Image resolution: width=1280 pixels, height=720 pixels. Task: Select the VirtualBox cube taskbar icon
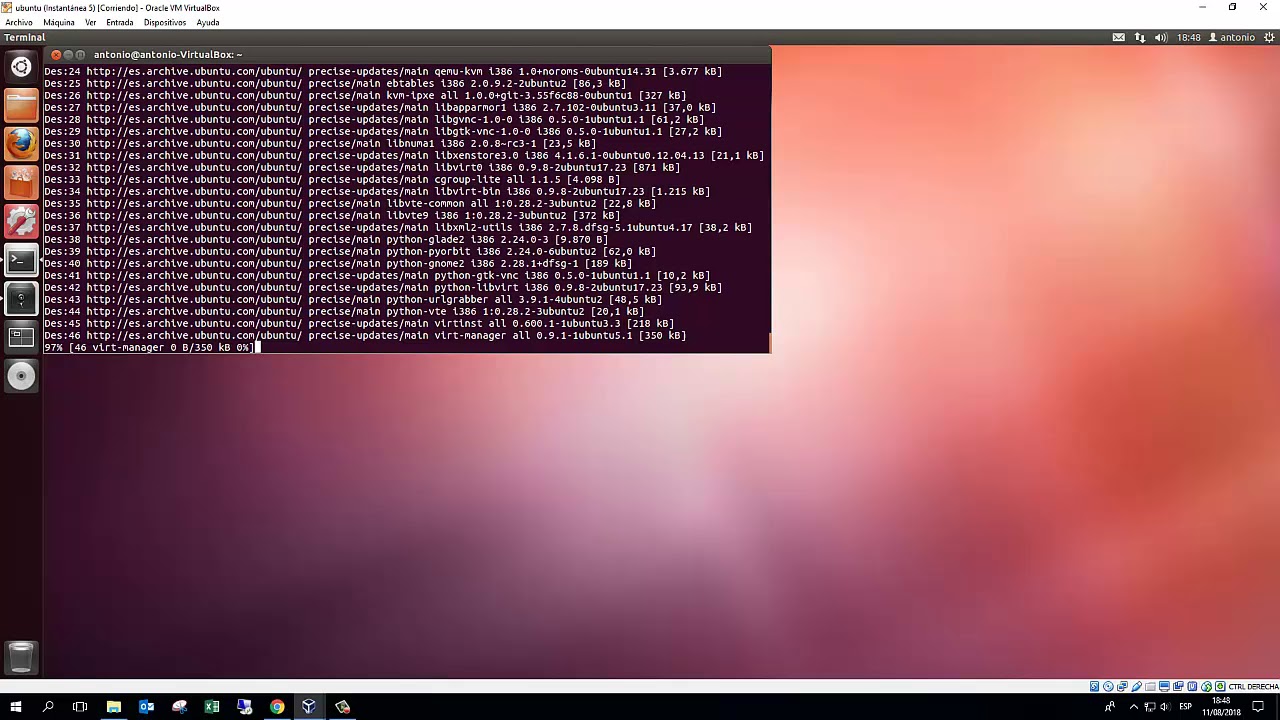click(309, 707)
